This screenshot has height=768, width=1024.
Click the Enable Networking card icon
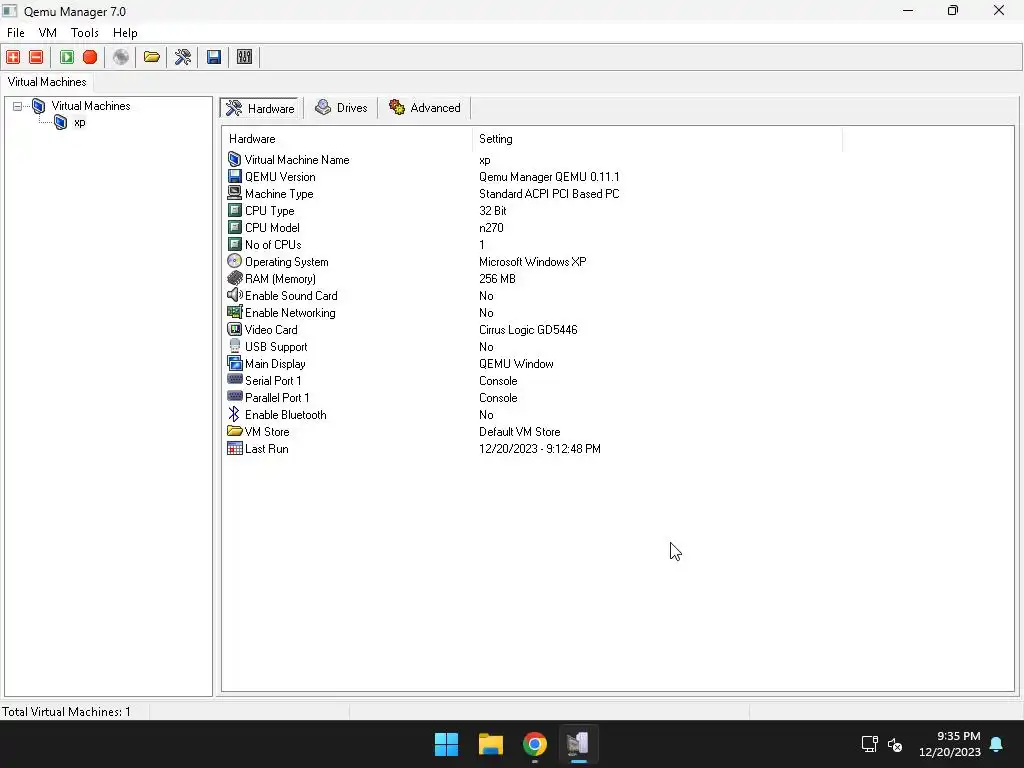234,312
